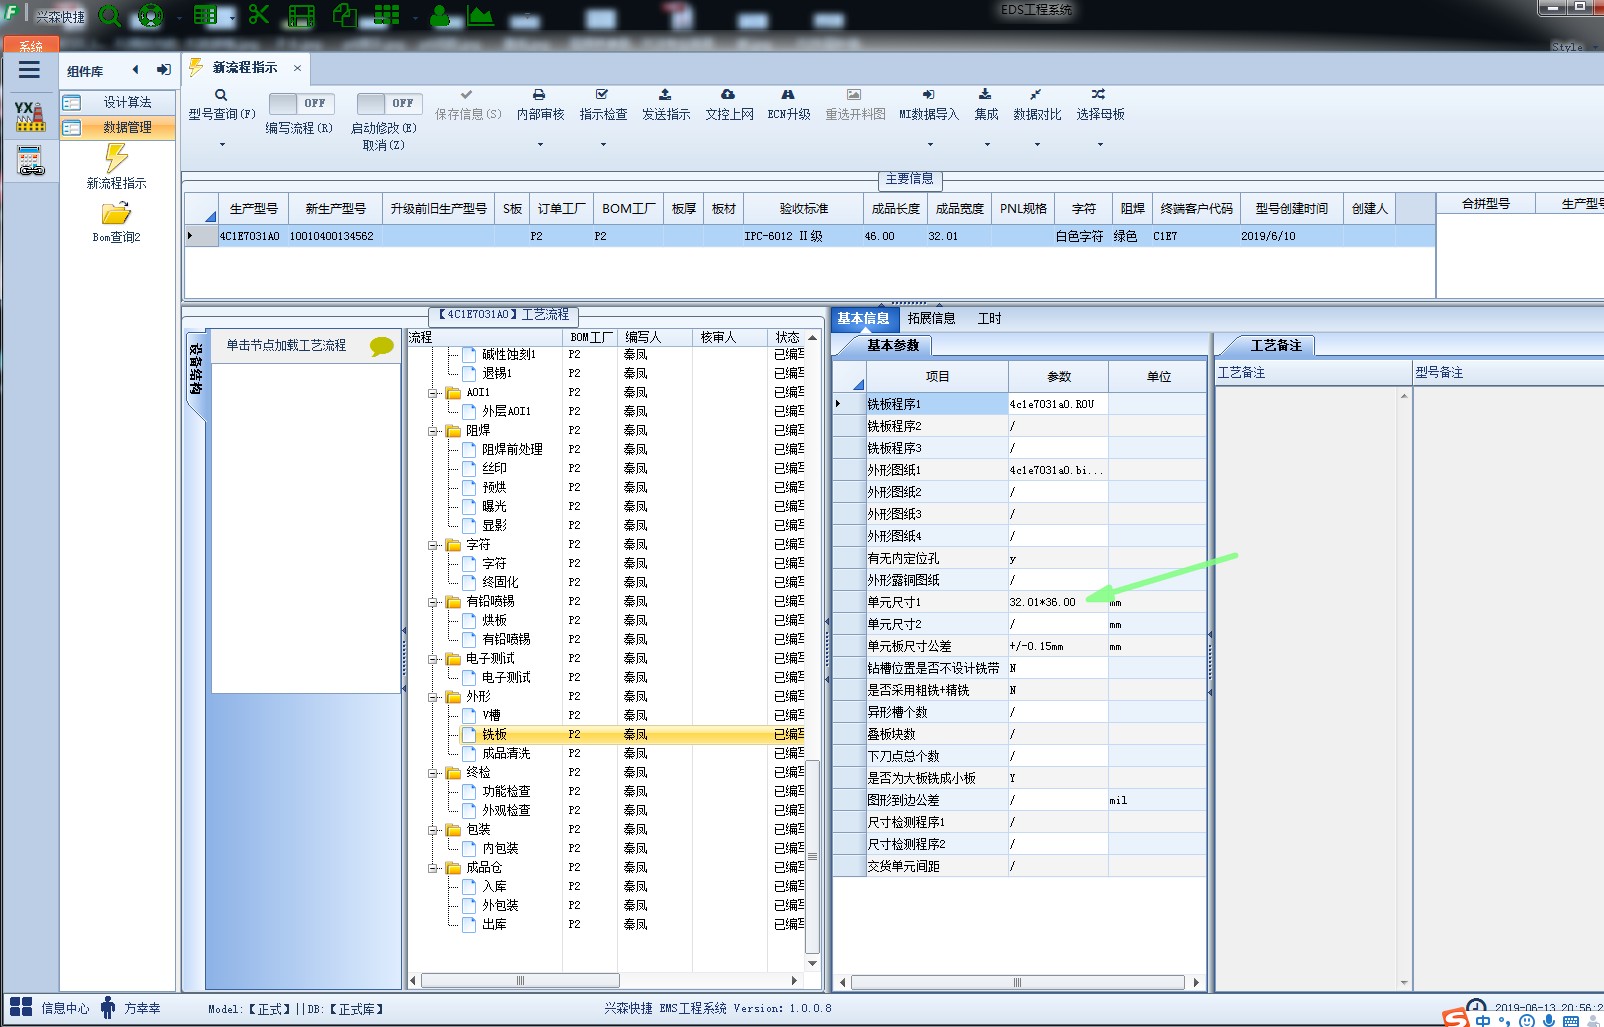Viewport: 1604px width, 1027px height.
Task: Open the Style dropdown at top right
Action: point(1574,46)
